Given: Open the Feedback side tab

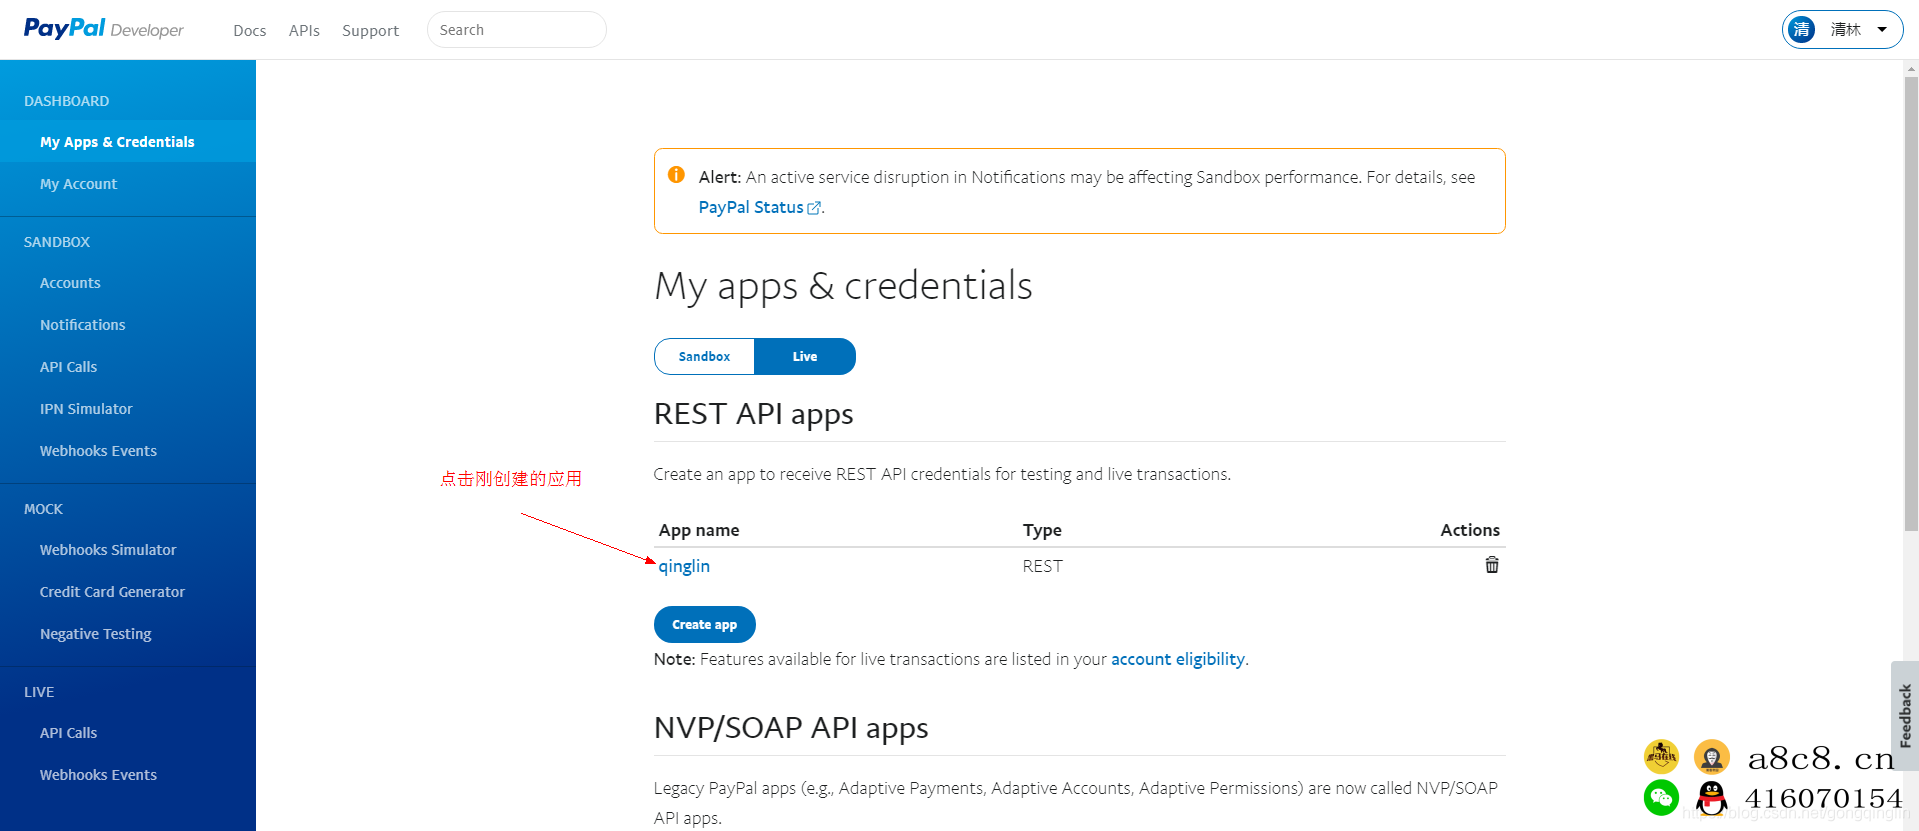Looking at the screenshot, I should pyautogui.click(x=1905, y=715).
